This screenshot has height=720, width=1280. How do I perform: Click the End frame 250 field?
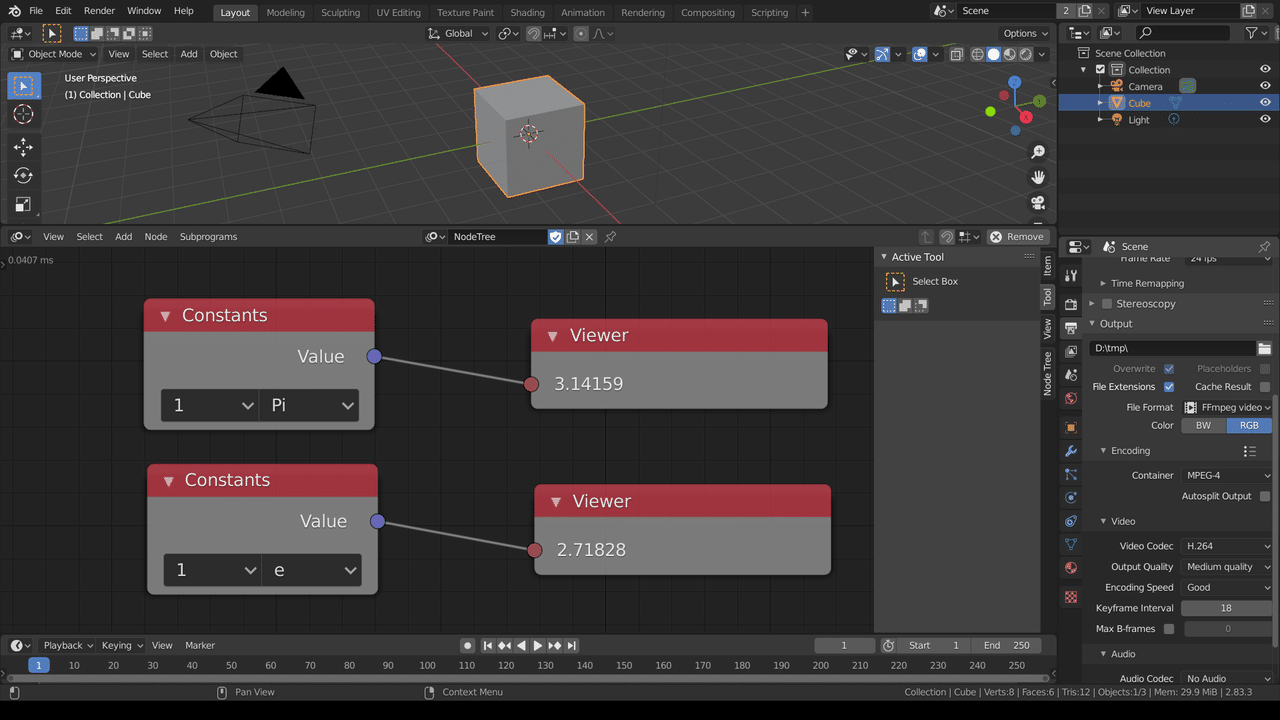coord(1006,646)
